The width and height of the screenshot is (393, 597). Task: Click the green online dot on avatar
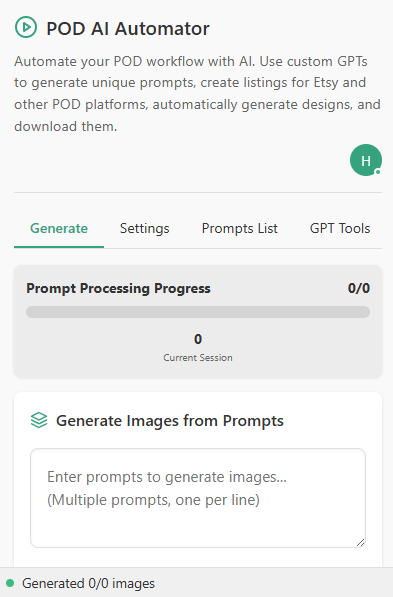click(x=378, y=172)
